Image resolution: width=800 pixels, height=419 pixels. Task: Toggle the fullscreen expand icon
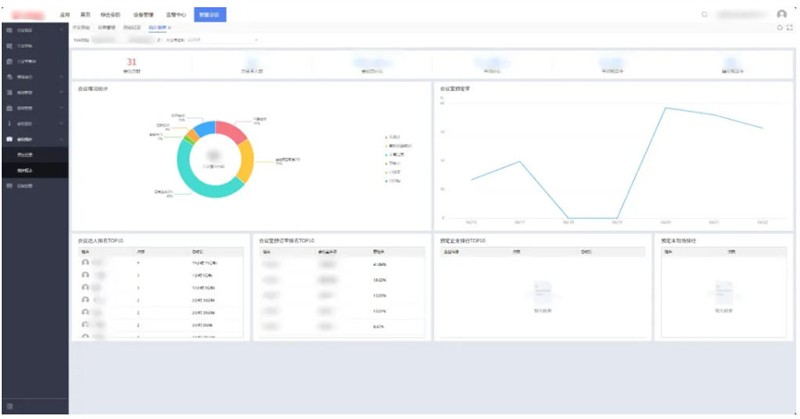[790, 28]
